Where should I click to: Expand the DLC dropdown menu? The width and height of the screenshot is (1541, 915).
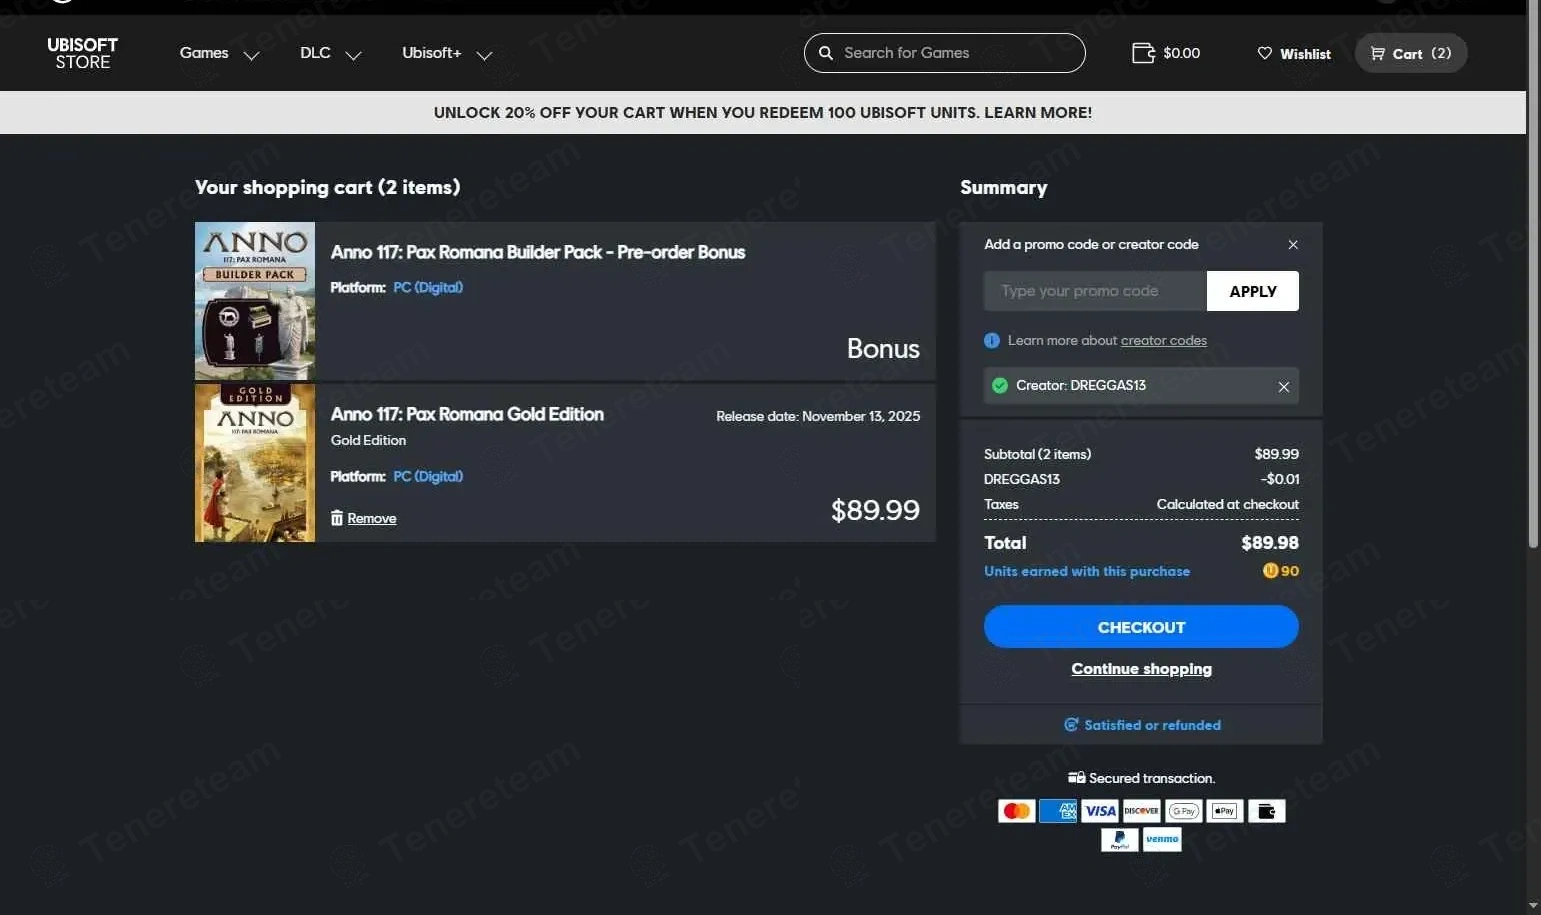coord(330,54)
